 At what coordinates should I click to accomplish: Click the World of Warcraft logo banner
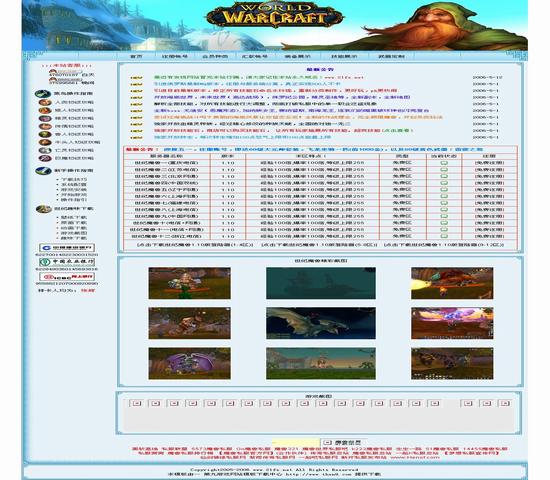[x=275, y=15]
